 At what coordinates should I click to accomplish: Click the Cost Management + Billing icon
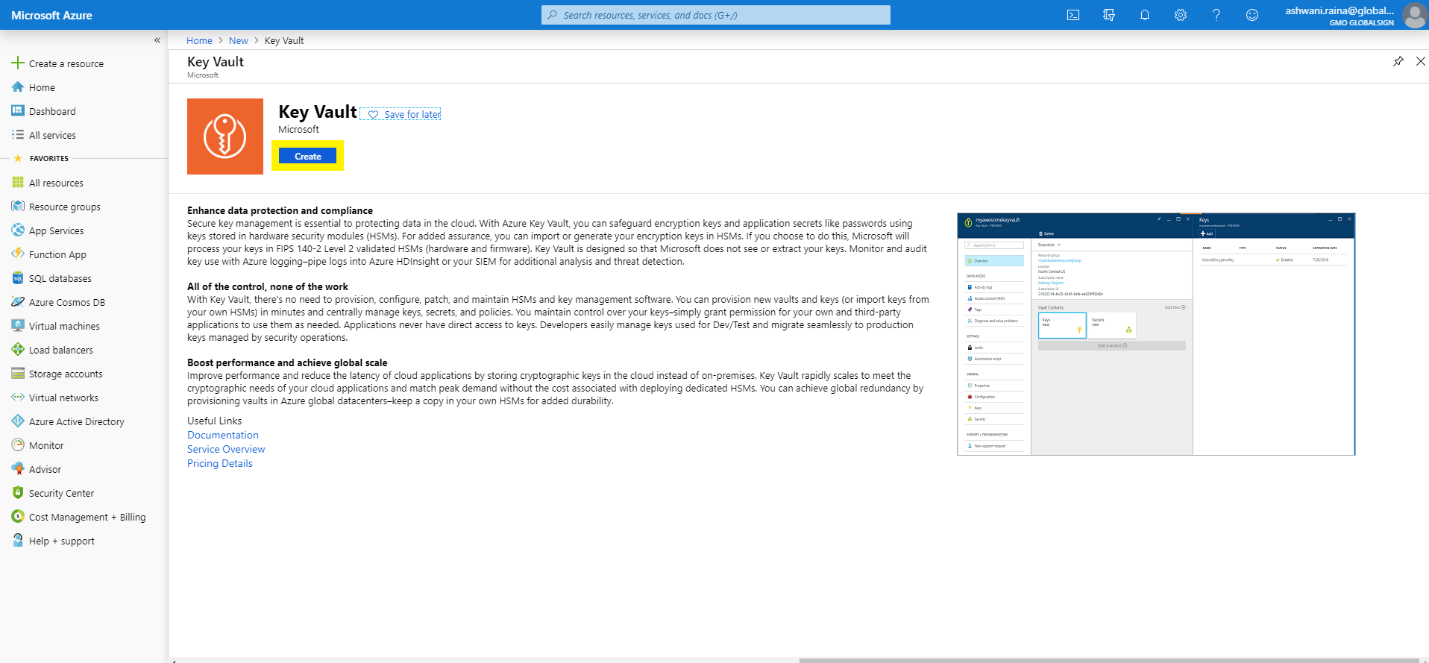tap(17, 517)
